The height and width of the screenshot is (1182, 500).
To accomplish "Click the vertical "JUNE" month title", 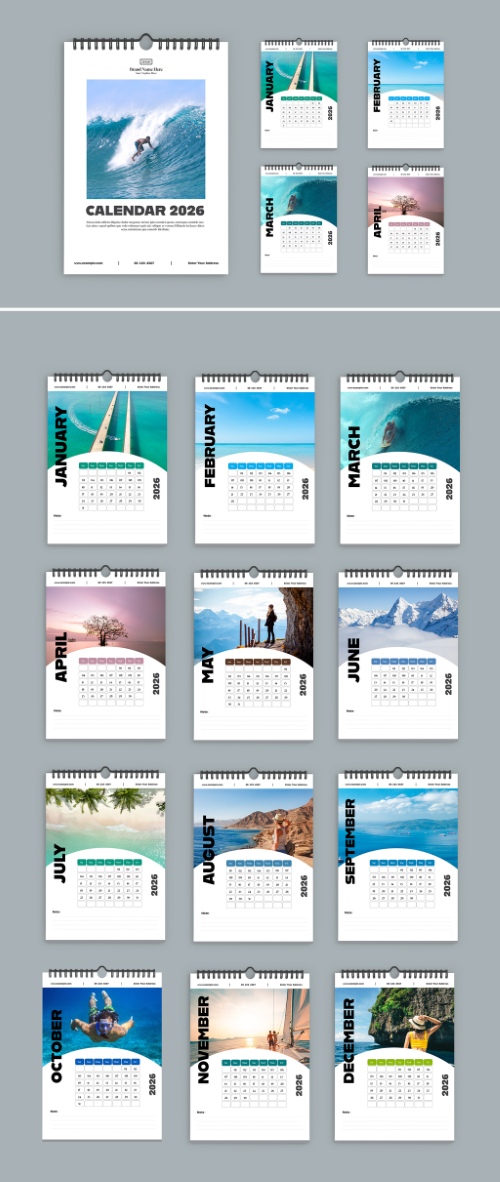I will click(352, 660).
